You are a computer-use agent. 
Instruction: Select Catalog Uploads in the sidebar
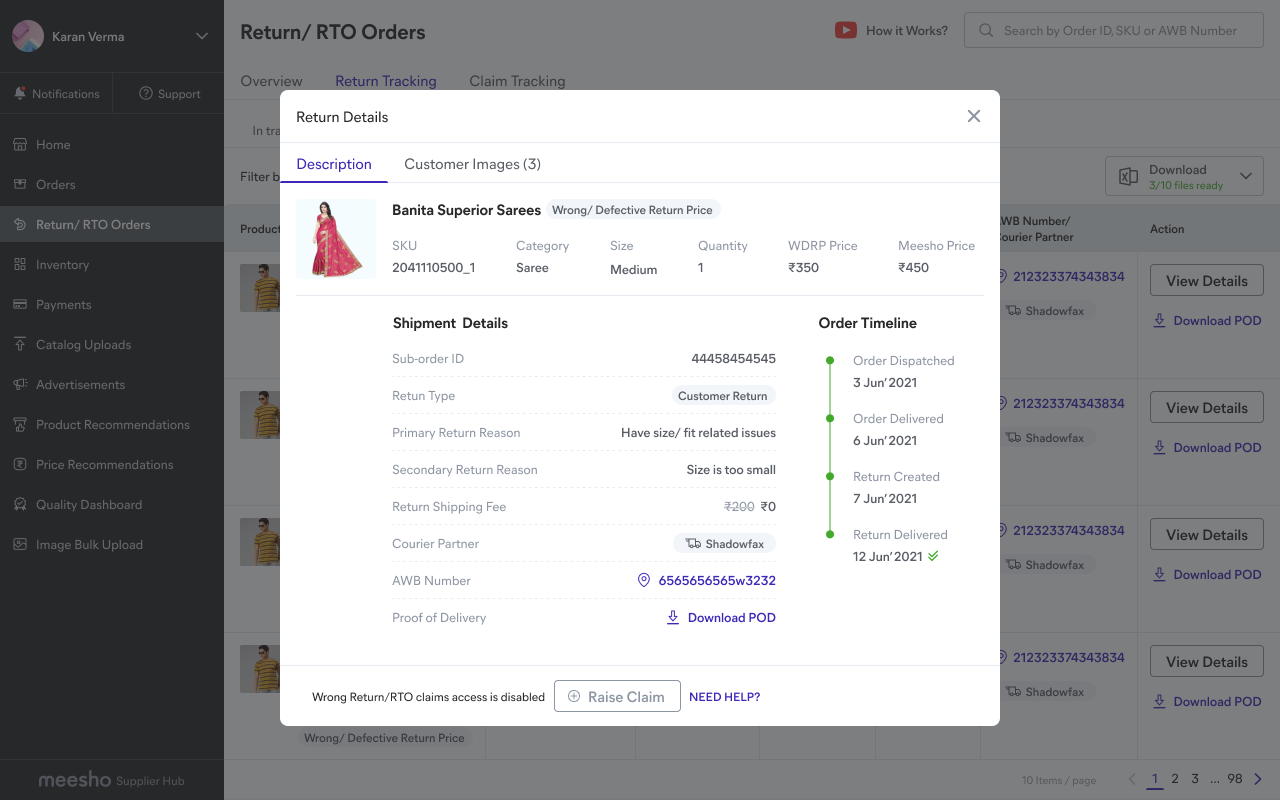pyautogui.click(x=112, y=344)
